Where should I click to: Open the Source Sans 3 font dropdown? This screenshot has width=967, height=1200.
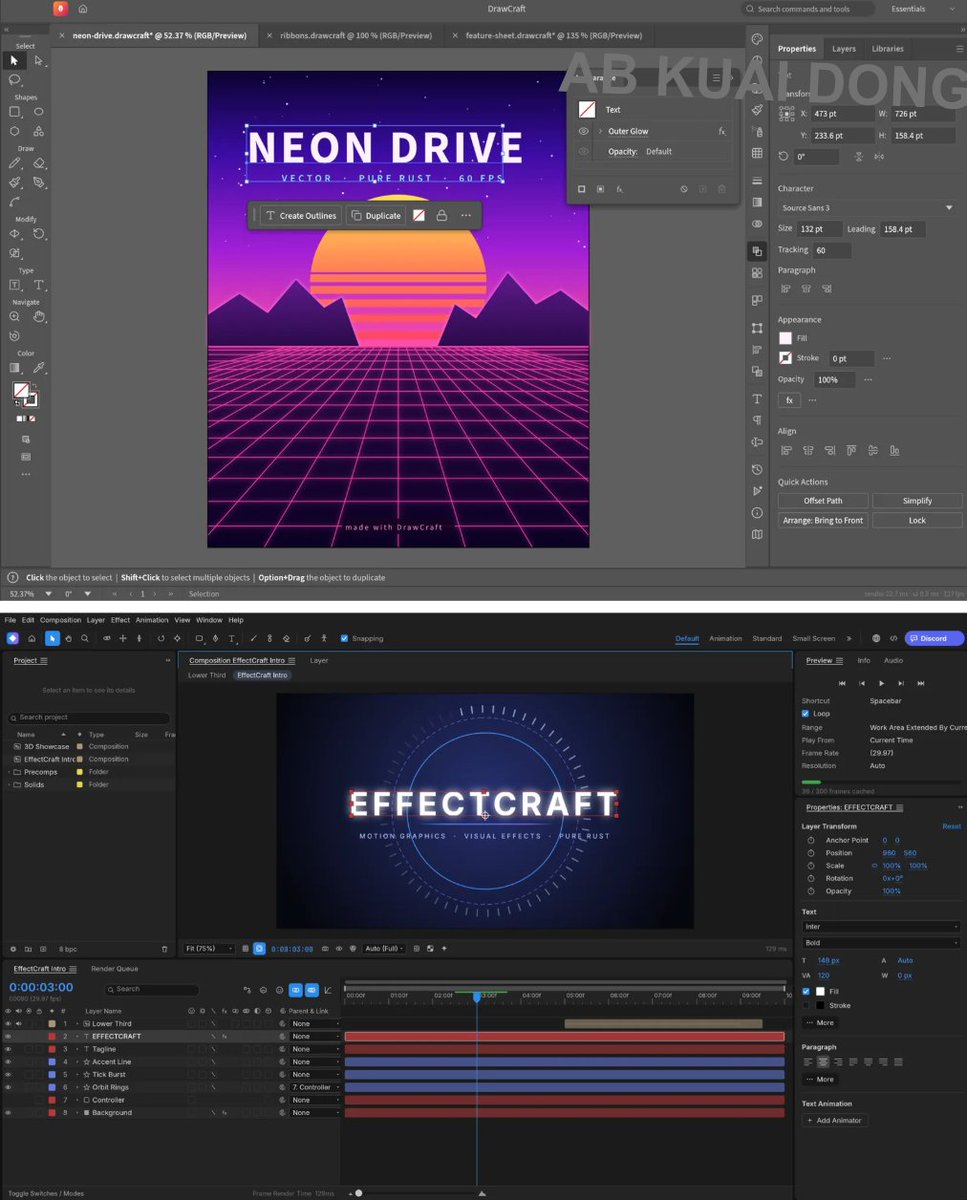coord(867,208)
